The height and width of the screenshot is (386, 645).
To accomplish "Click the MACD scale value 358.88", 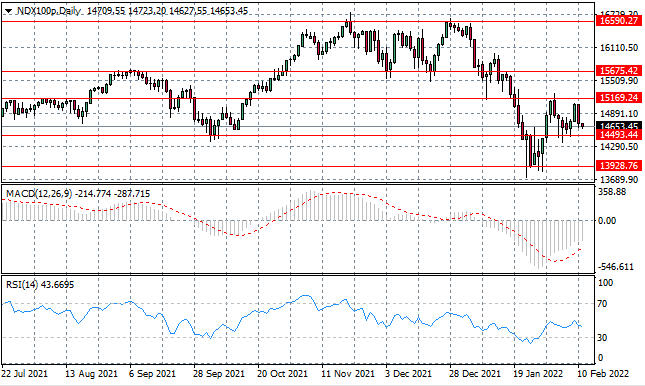I will (612, 192).
